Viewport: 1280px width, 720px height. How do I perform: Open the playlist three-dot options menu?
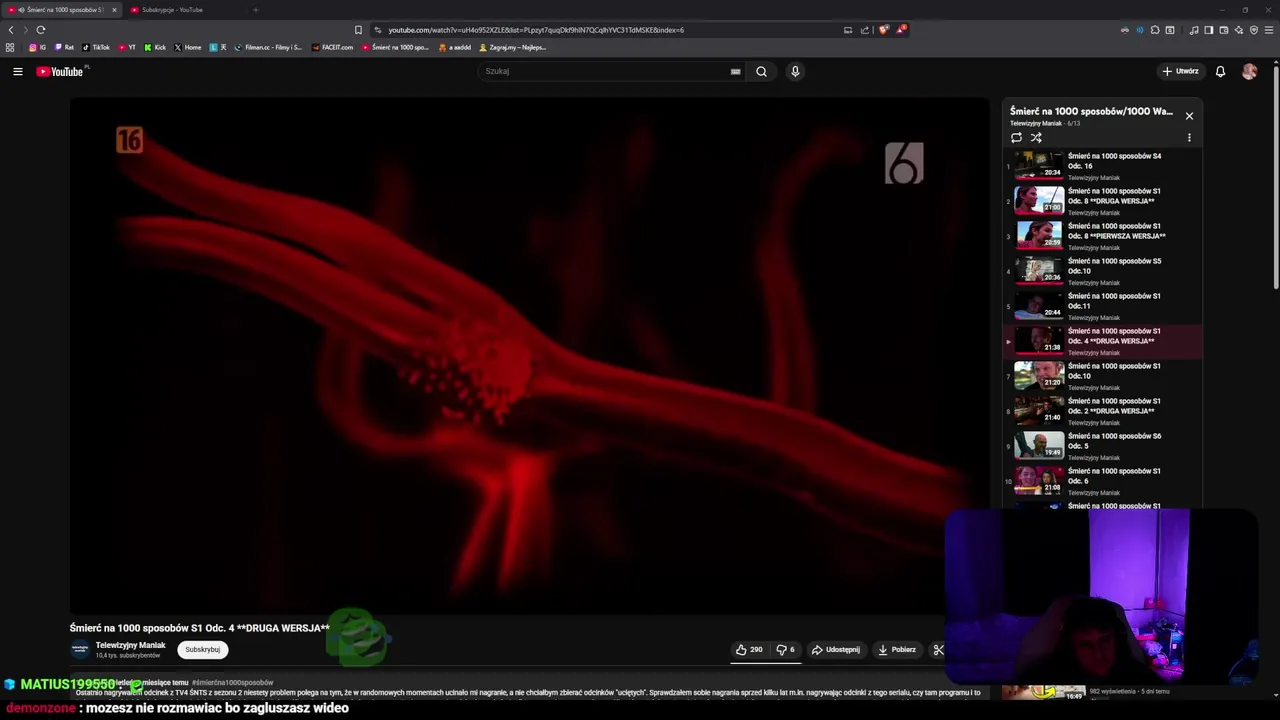coord(1189,138)
